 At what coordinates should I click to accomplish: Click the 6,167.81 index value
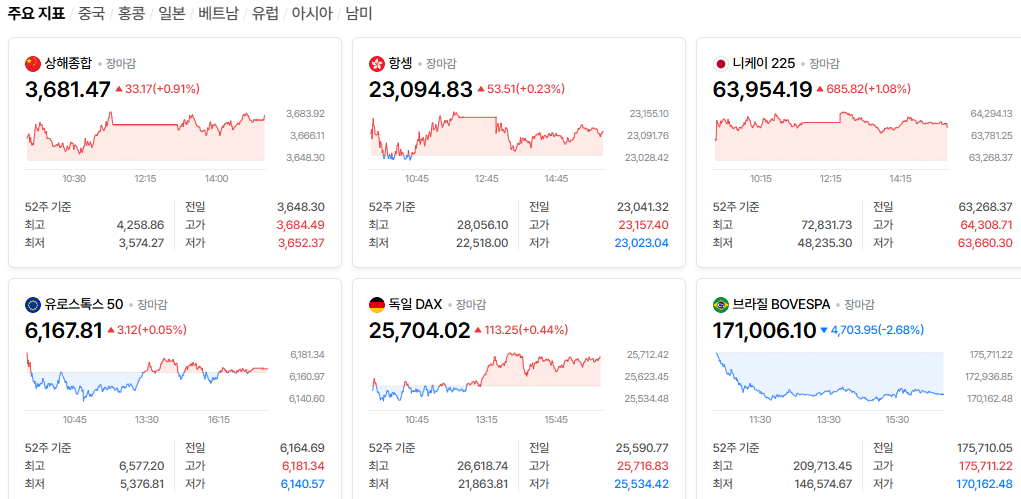[64, 330]
